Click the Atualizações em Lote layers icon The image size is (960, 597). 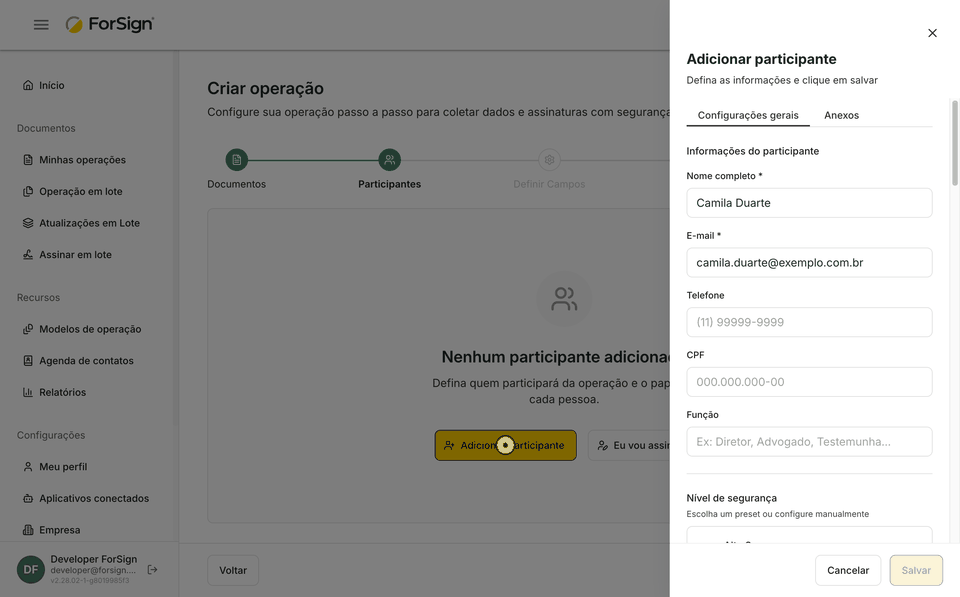28,223
